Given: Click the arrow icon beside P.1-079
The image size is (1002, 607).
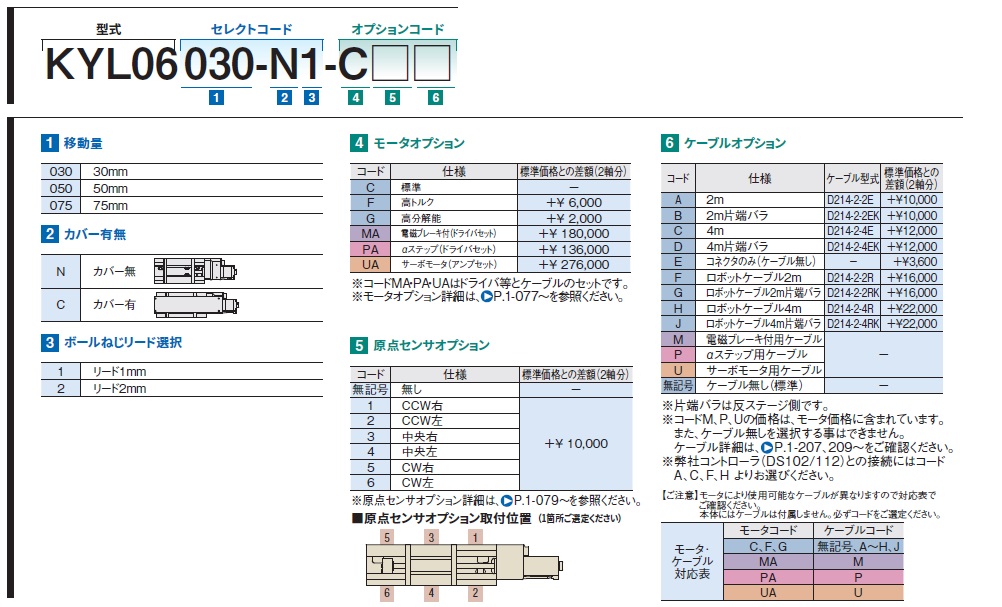Looking at the screenshot, I should [507, 500].
